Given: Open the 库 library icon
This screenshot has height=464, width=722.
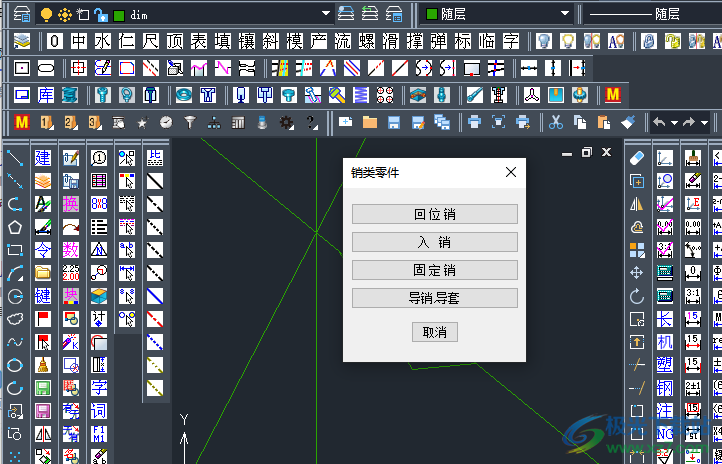Looking at the screenshot, I should pos(46,95).
